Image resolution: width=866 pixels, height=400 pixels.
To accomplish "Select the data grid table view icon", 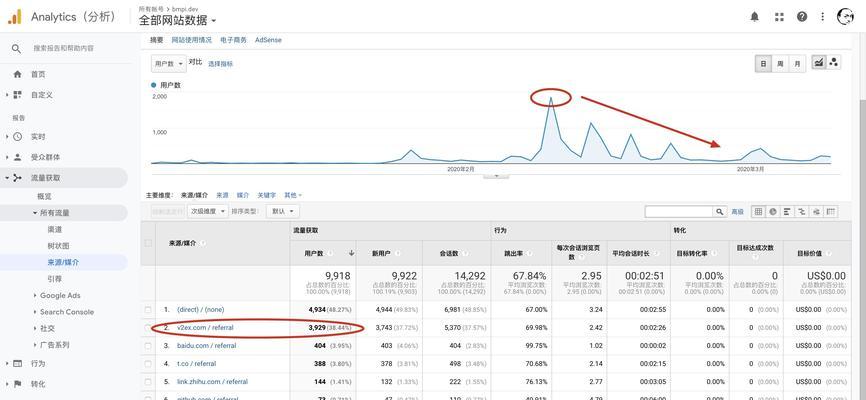I will [x=759, y=212].
